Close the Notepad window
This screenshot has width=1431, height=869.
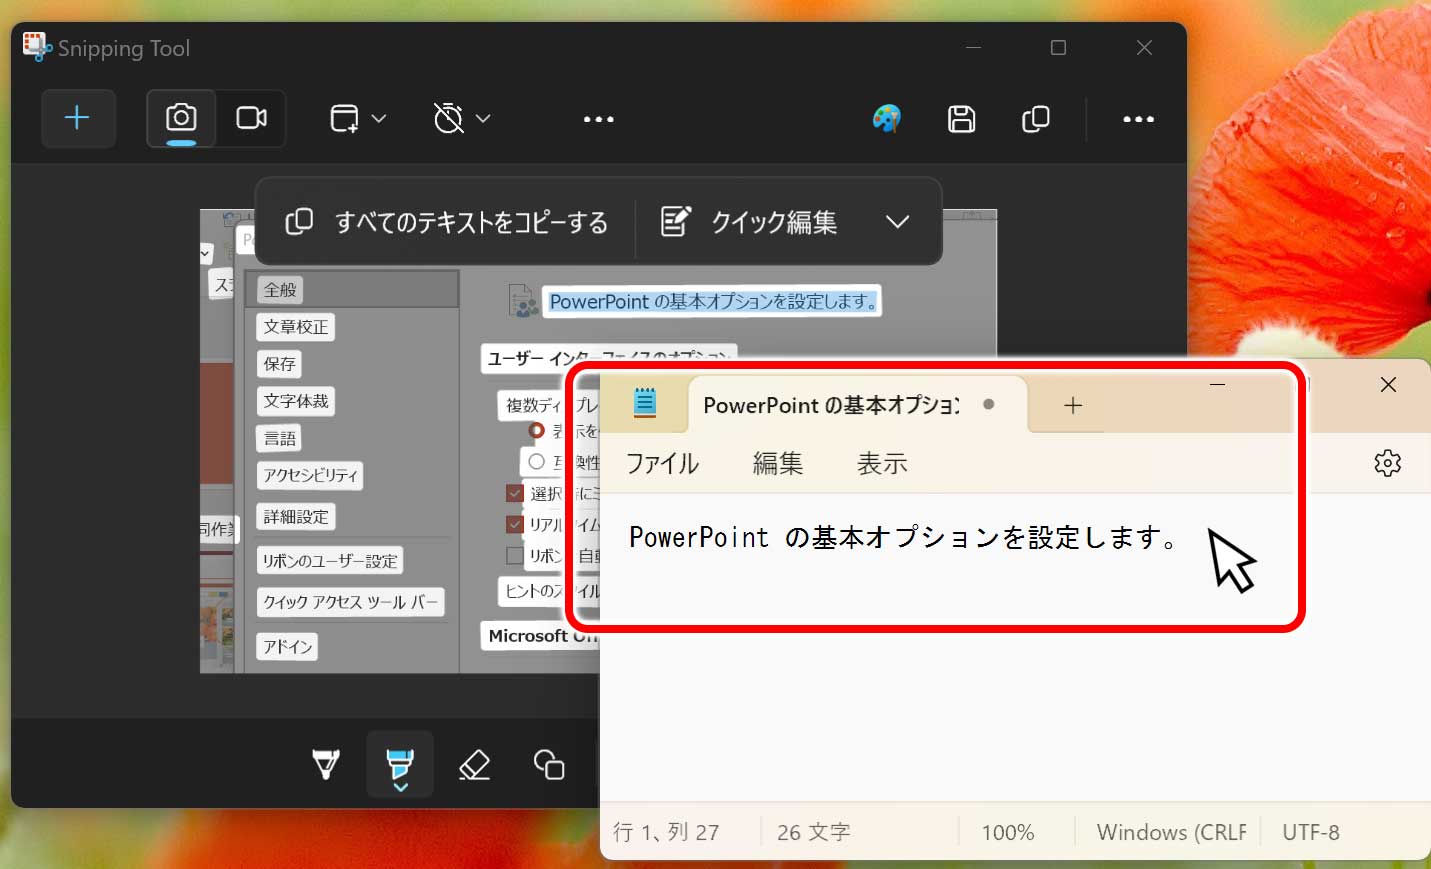point(1388,385)
